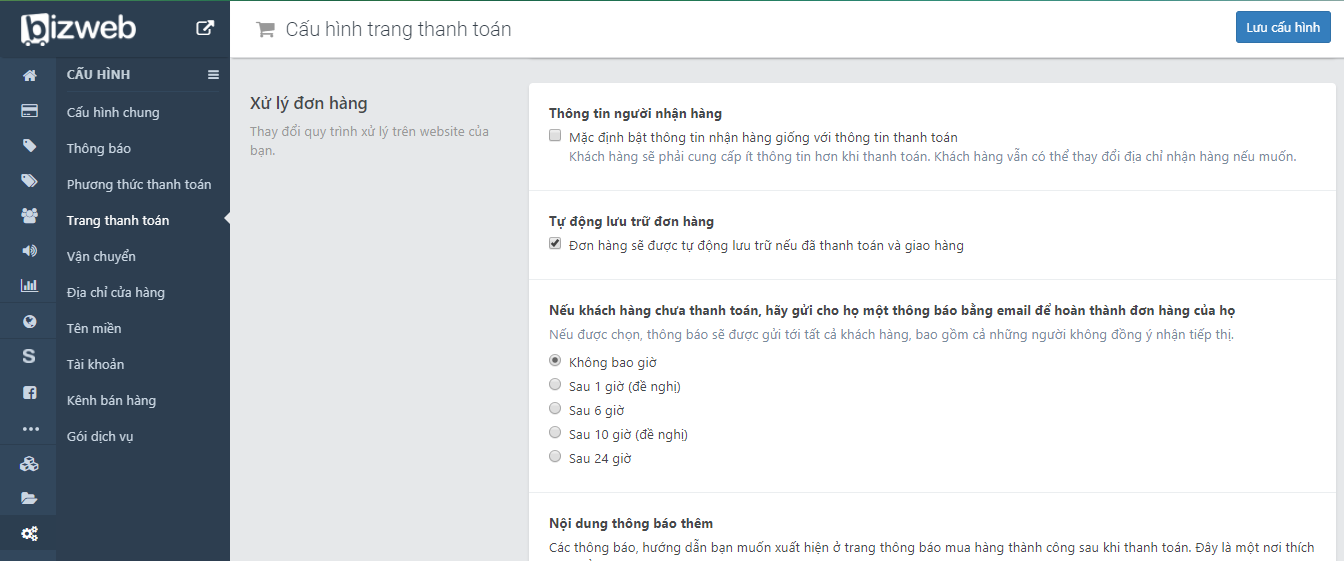Open the bar chart reports icon
The width and height of the screenshot is (1344, 561).
29,286
